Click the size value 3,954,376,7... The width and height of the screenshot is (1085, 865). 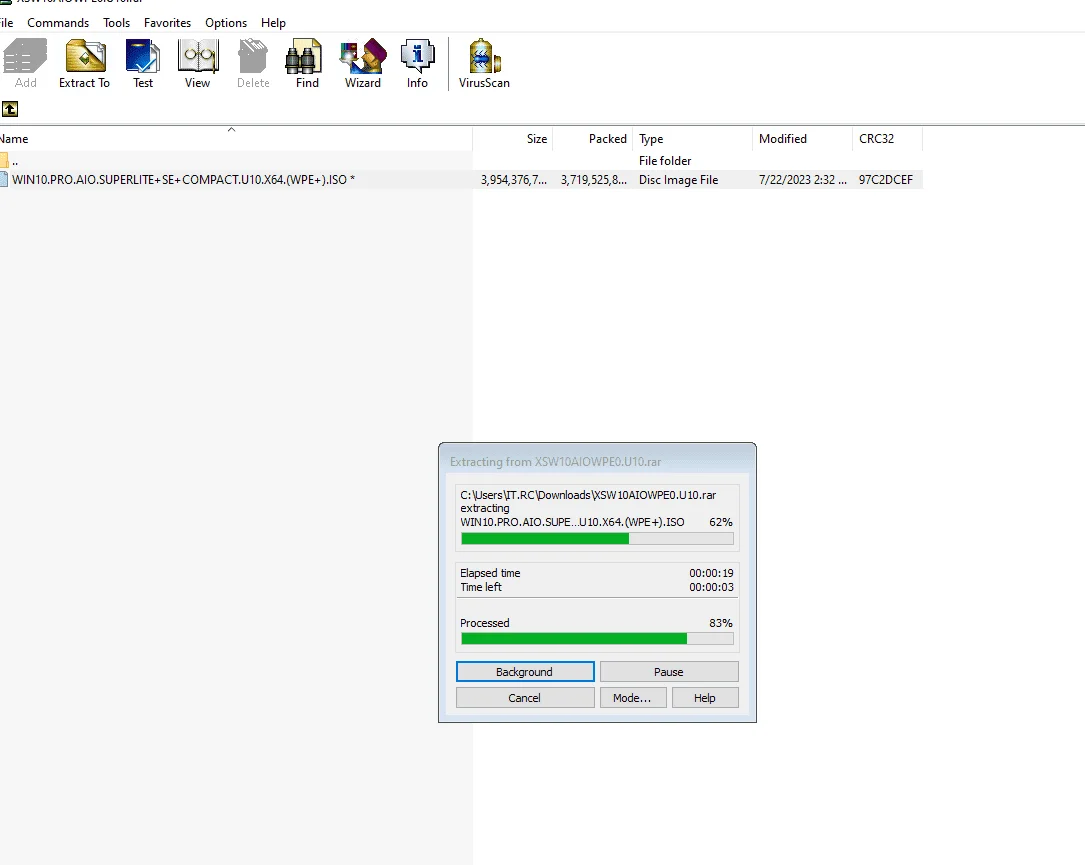click(x=513, y=179)
